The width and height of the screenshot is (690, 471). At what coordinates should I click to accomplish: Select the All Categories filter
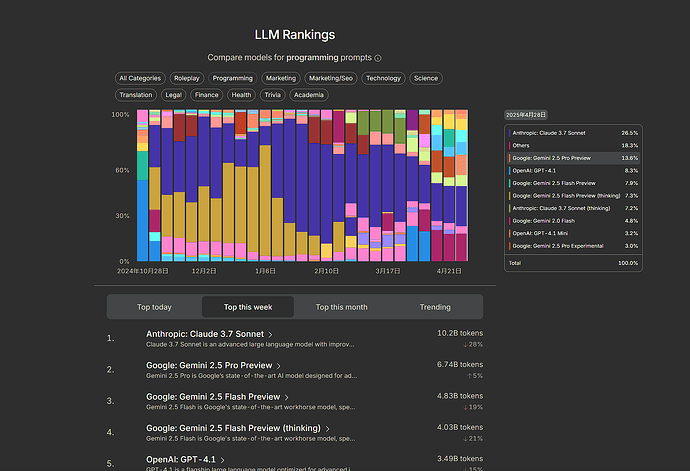click(140, 78)
